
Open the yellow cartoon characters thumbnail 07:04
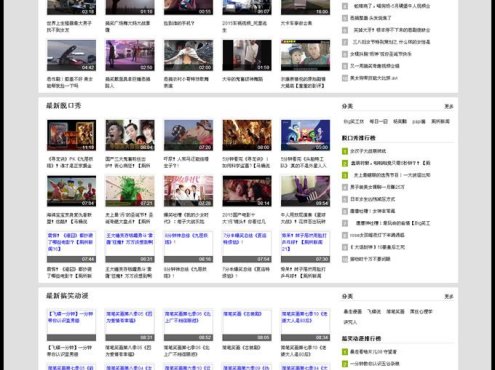coord(71,191)
